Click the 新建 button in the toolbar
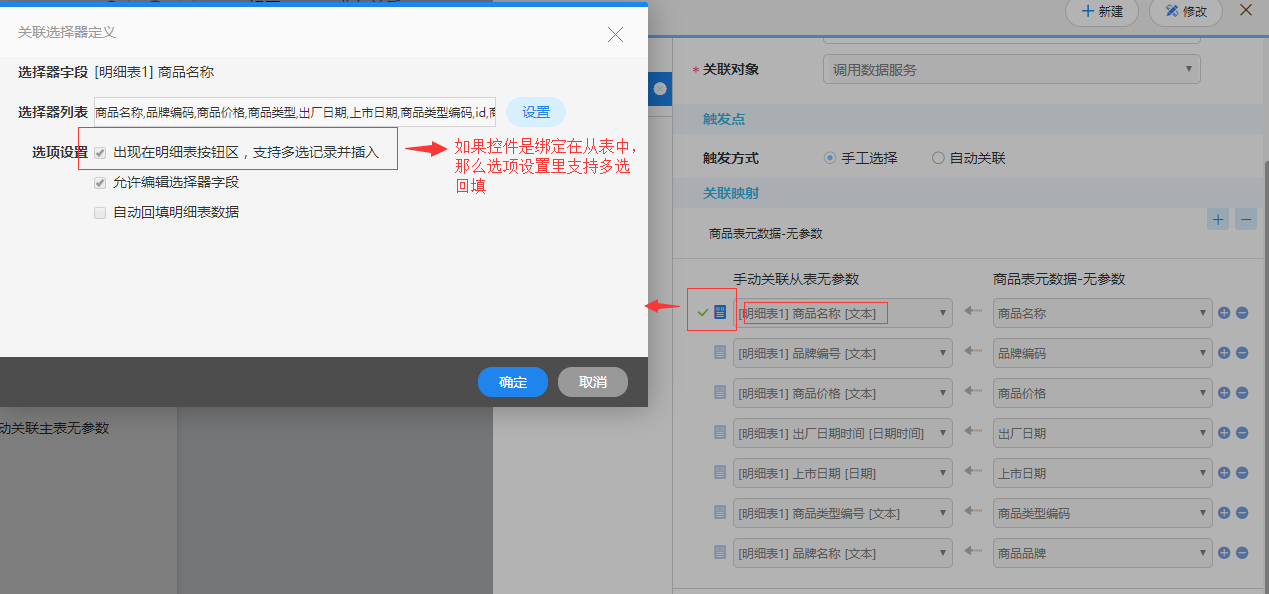 pyautogui.click(x=1102, y=12)
